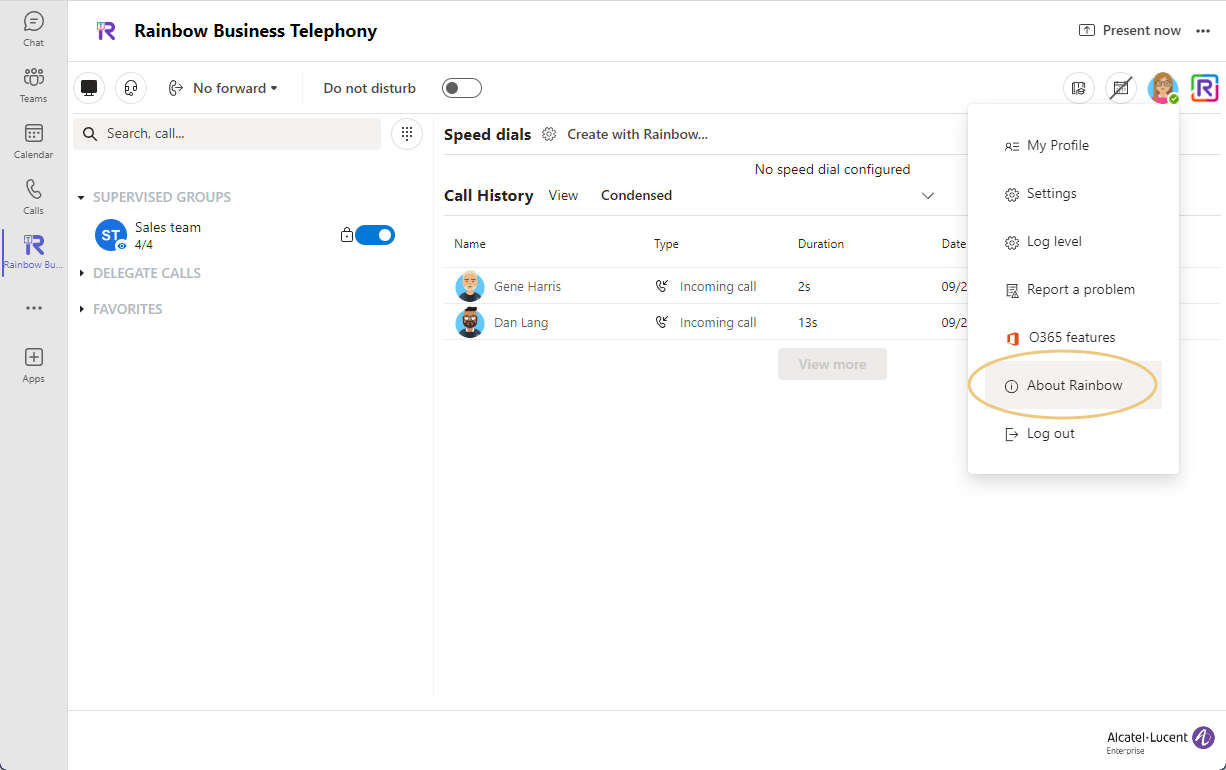Click the Rainbow logo icon at top right
Screen dimensions: 1226x770
click(x=1204, y=88)
